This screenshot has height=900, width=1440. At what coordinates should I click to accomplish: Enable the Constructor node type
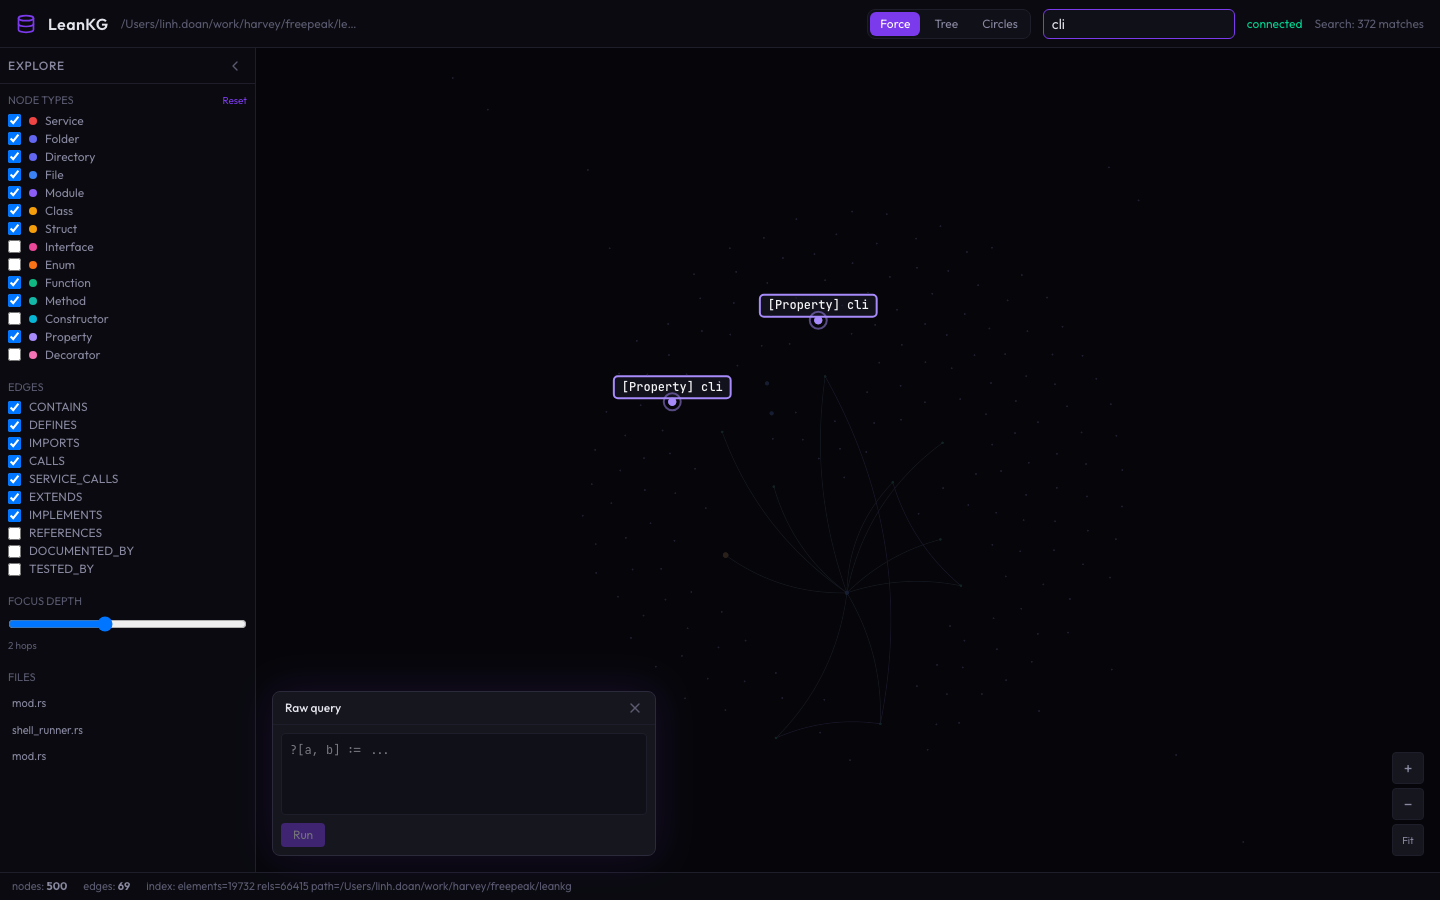[14, 319]
